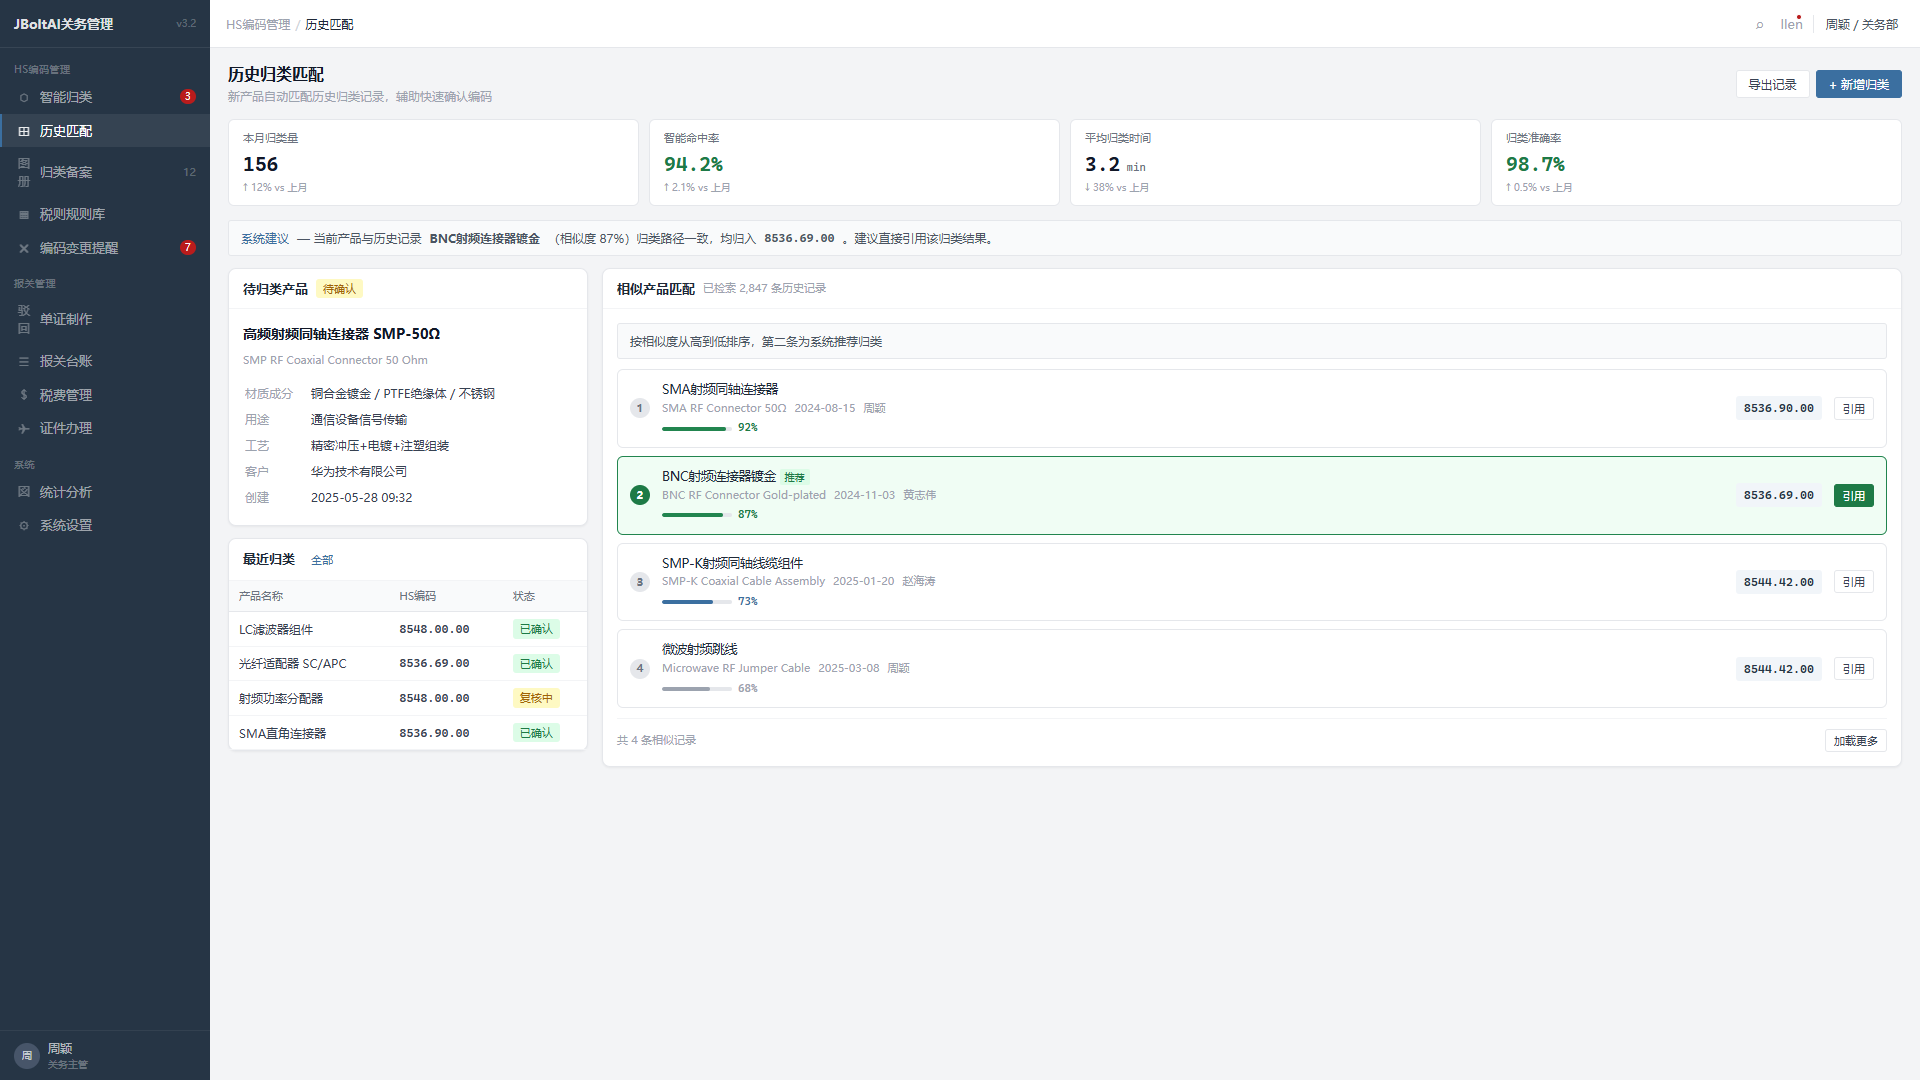Screen dimensions: 1920x1080
Task: Click 状态 column header
Action: coord(524,596)
